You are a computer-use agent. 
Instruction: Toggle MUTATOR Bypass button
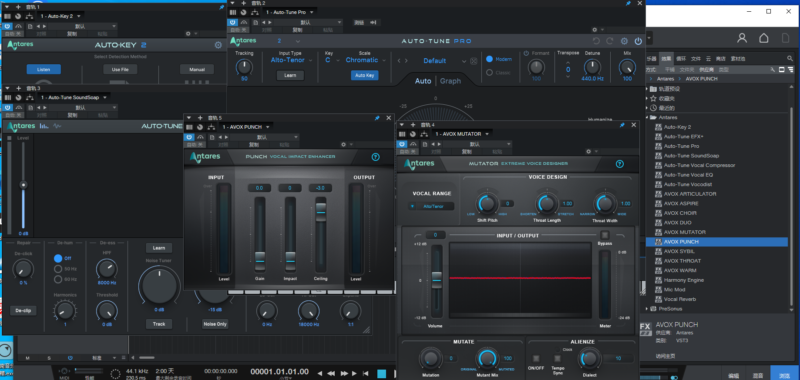[605, 235]
